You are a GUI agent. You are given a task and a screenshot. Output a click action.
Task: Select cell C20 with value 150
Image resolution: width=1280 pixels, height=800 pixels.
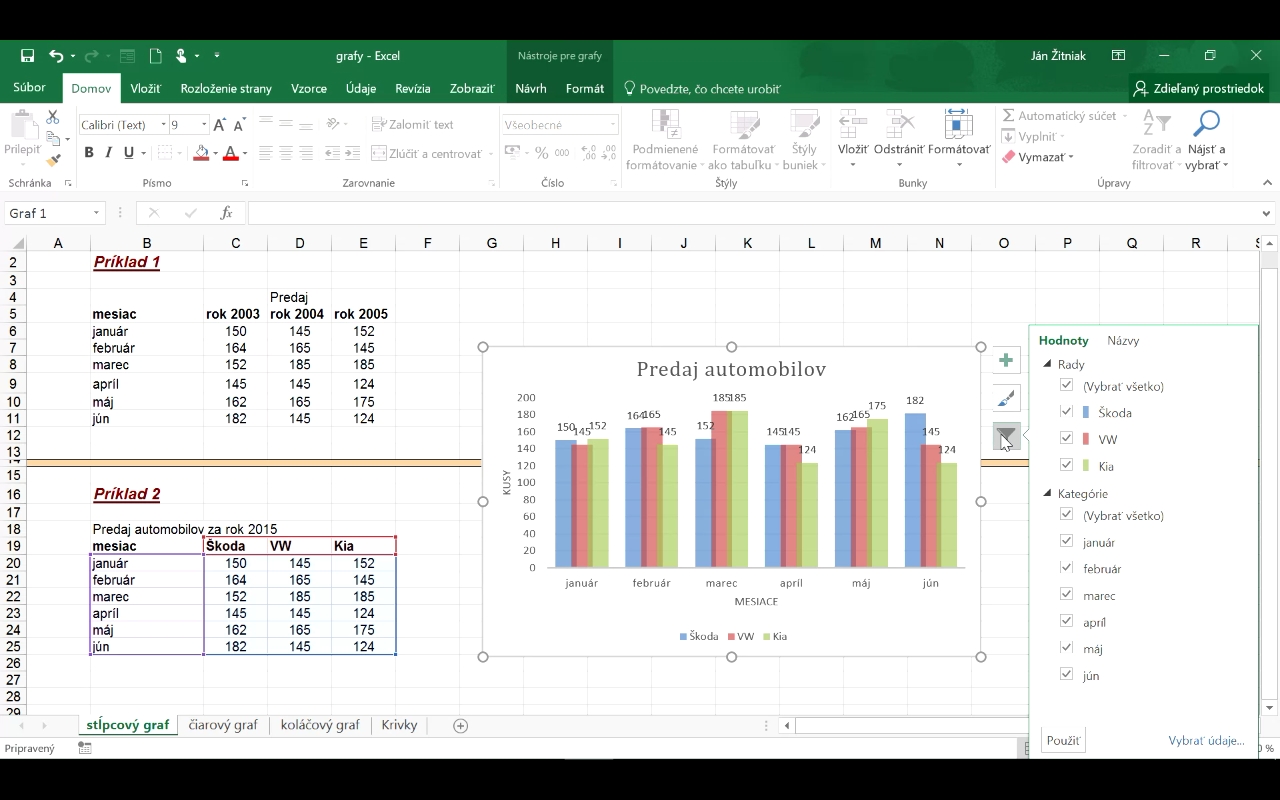tap(236, 563)
